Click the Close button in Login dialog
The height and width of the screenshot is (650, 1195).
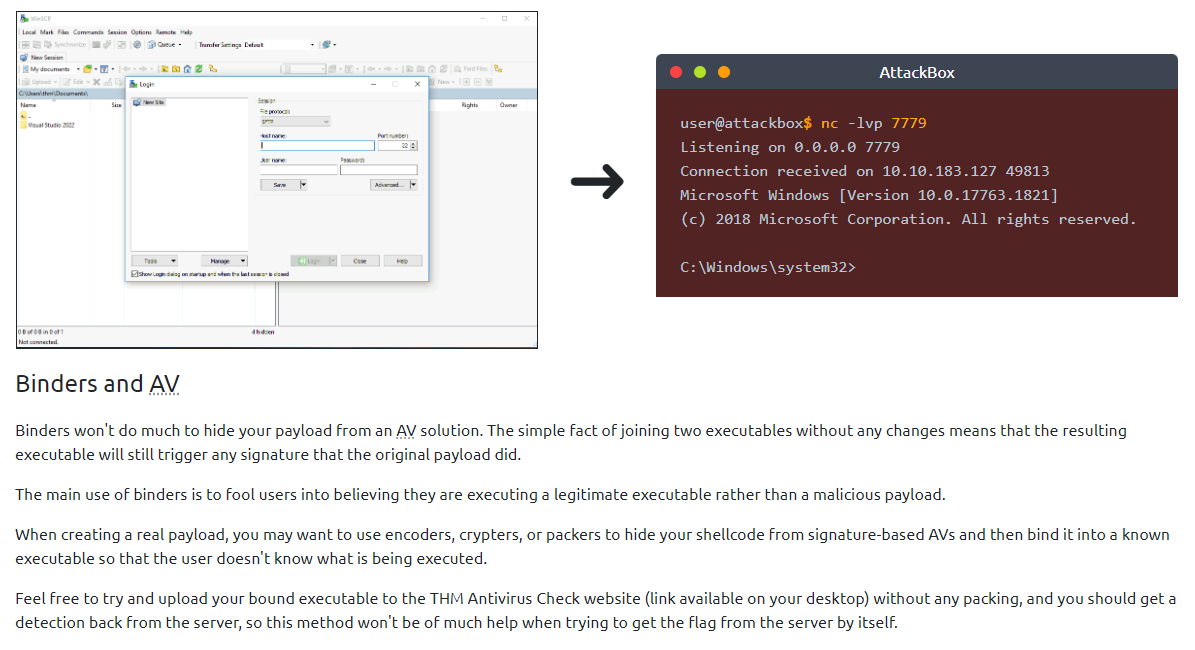360,260
